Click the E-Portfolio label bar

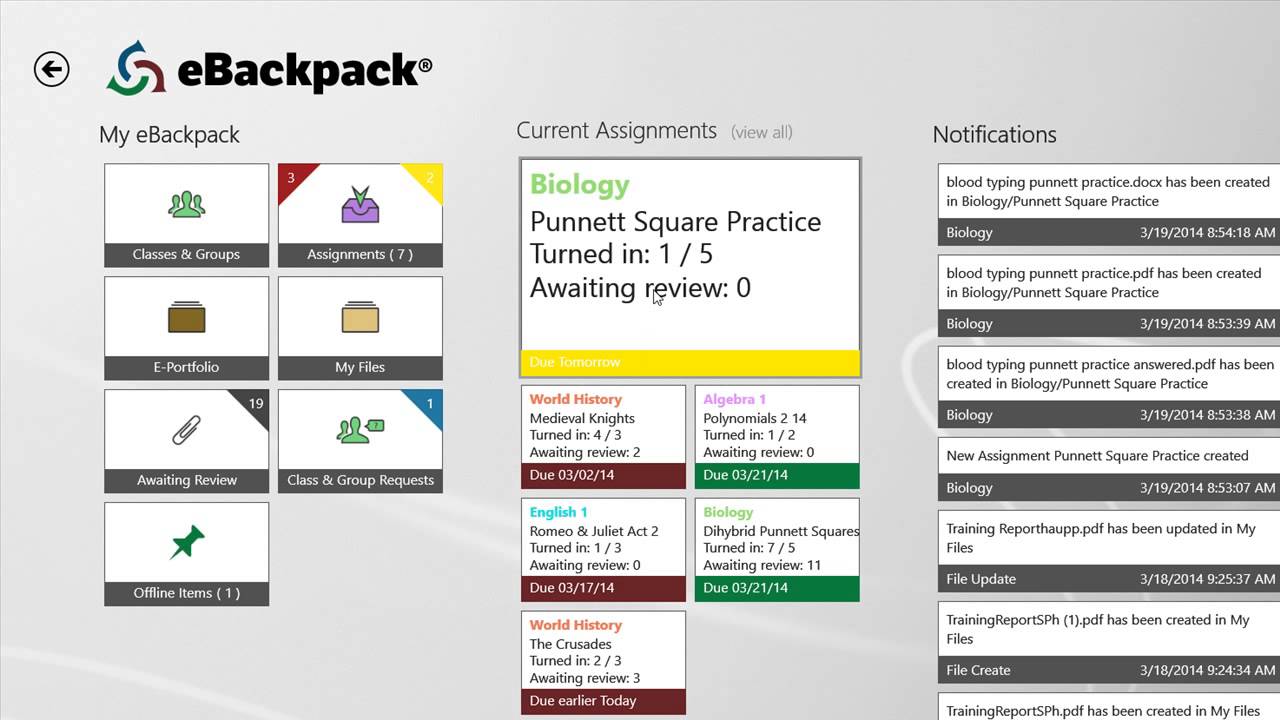(187, 367)
